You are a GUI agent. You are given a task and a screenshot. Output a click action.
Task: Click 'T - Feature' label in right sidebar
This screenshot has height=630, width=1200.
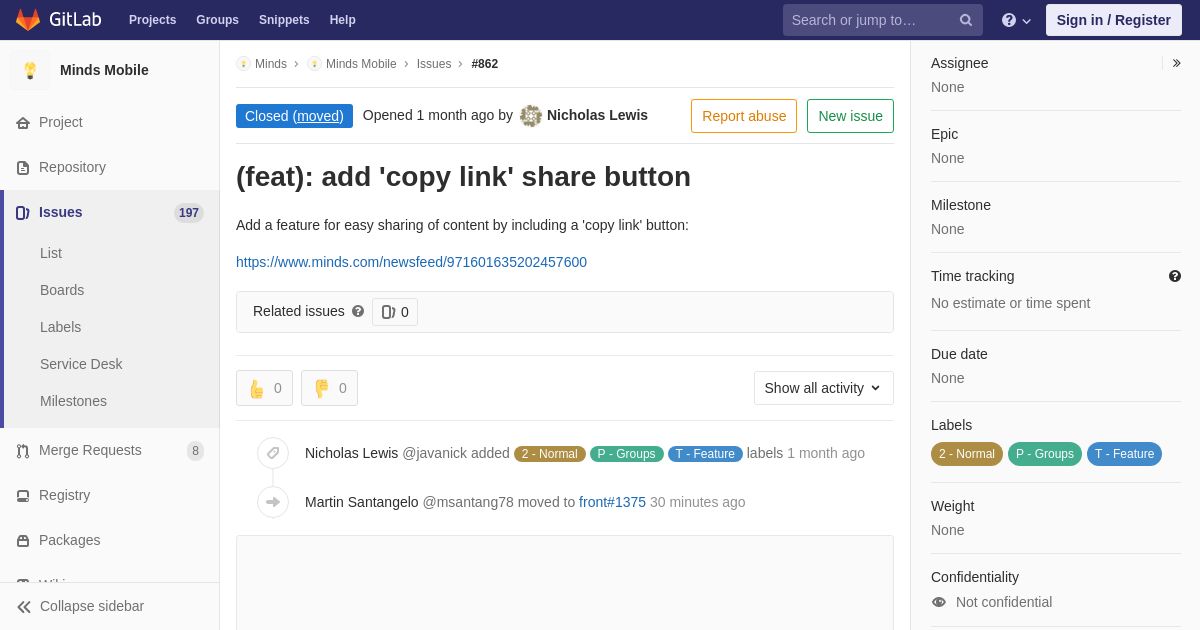[1124, 454]
